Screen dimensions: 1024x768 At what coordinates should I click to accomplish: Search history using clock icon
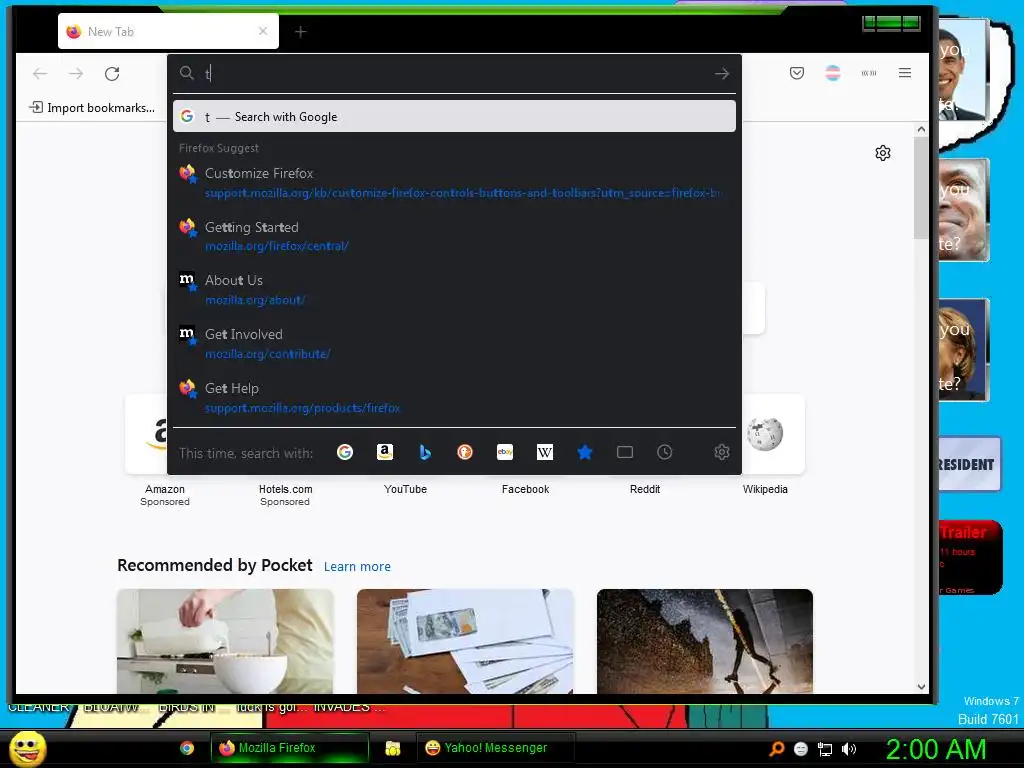tap(664, 452)
